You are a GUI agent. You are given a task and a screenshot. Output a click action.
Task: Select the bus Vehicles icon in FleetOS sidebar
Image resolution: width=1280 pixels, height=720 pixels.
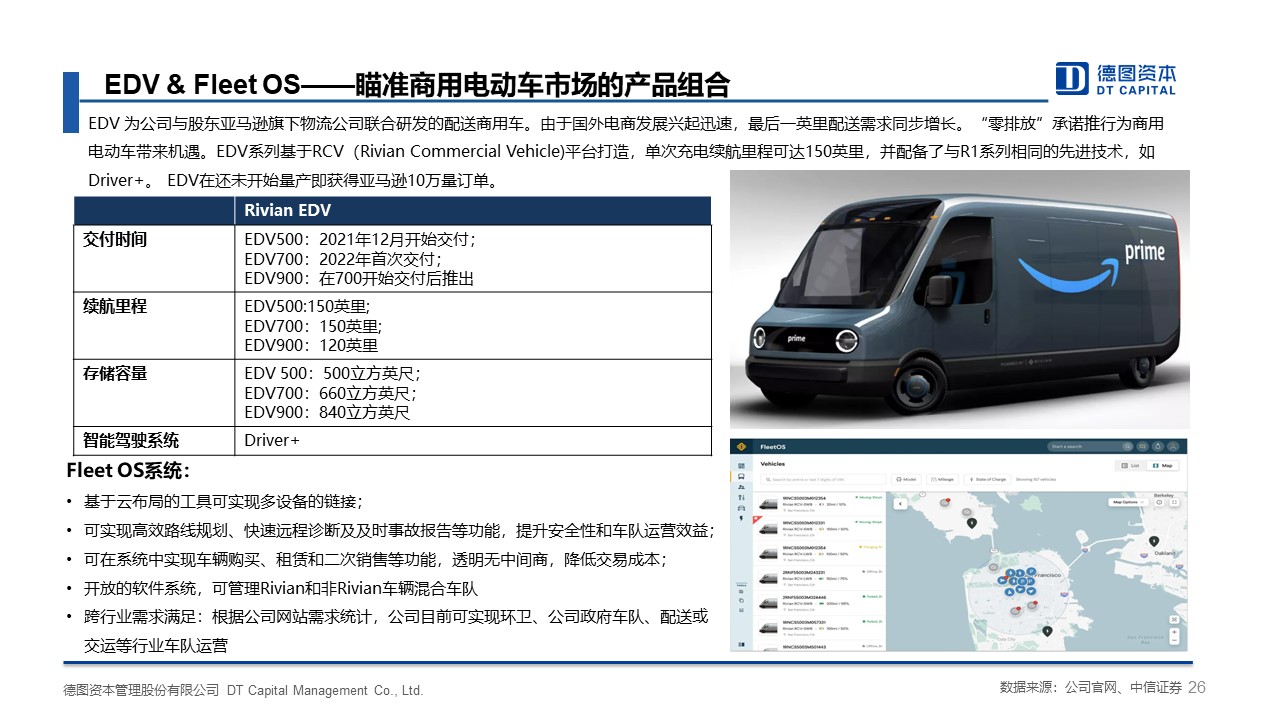741,476
